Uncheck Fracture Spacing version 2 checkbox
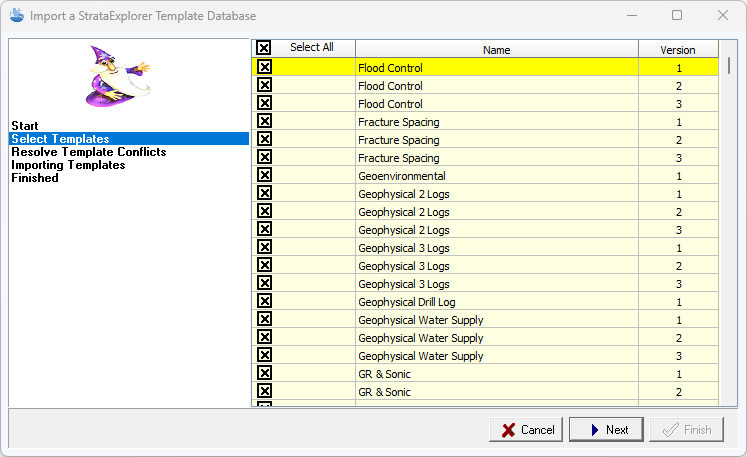The image size is (747, 457). (x=264, y=139)
